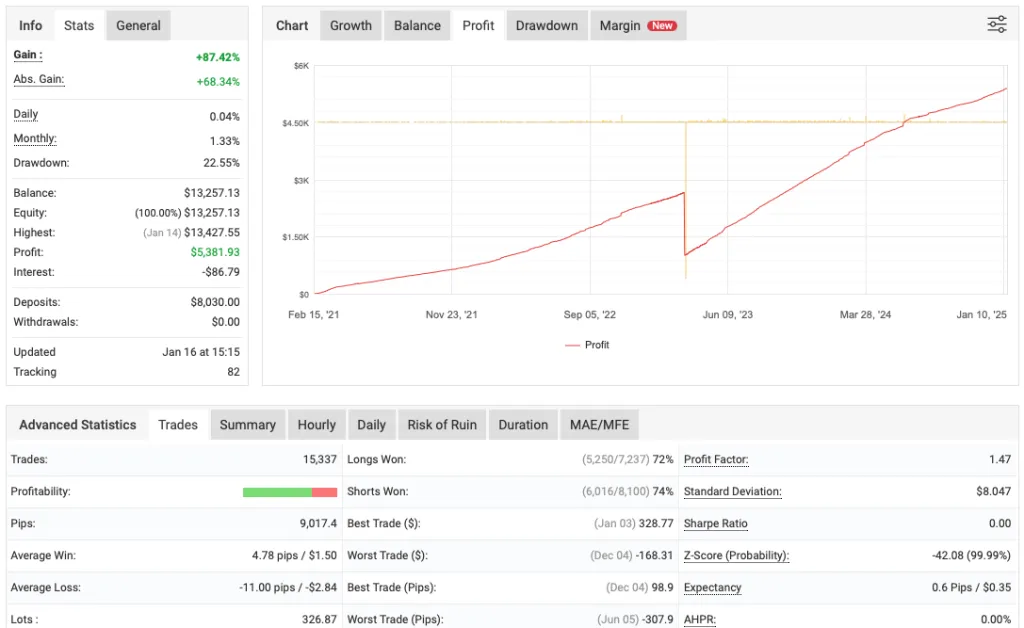Switch to the Summary statistics tab
This screenshot has height=628, width=1024.
click(247, 424)
